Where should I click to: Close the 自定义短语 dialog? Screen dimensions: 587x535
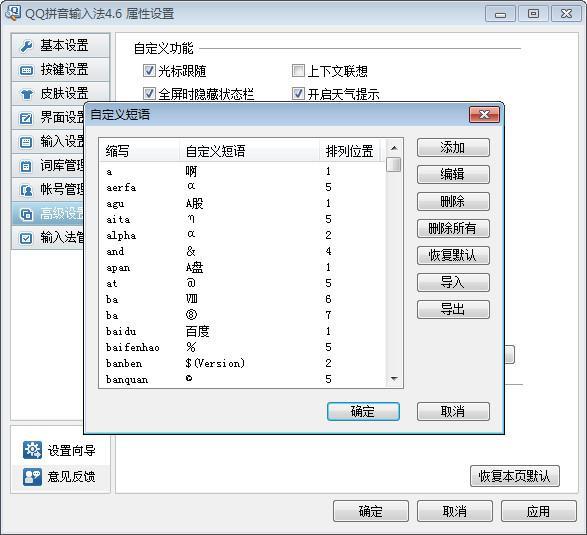coord(484,115)
